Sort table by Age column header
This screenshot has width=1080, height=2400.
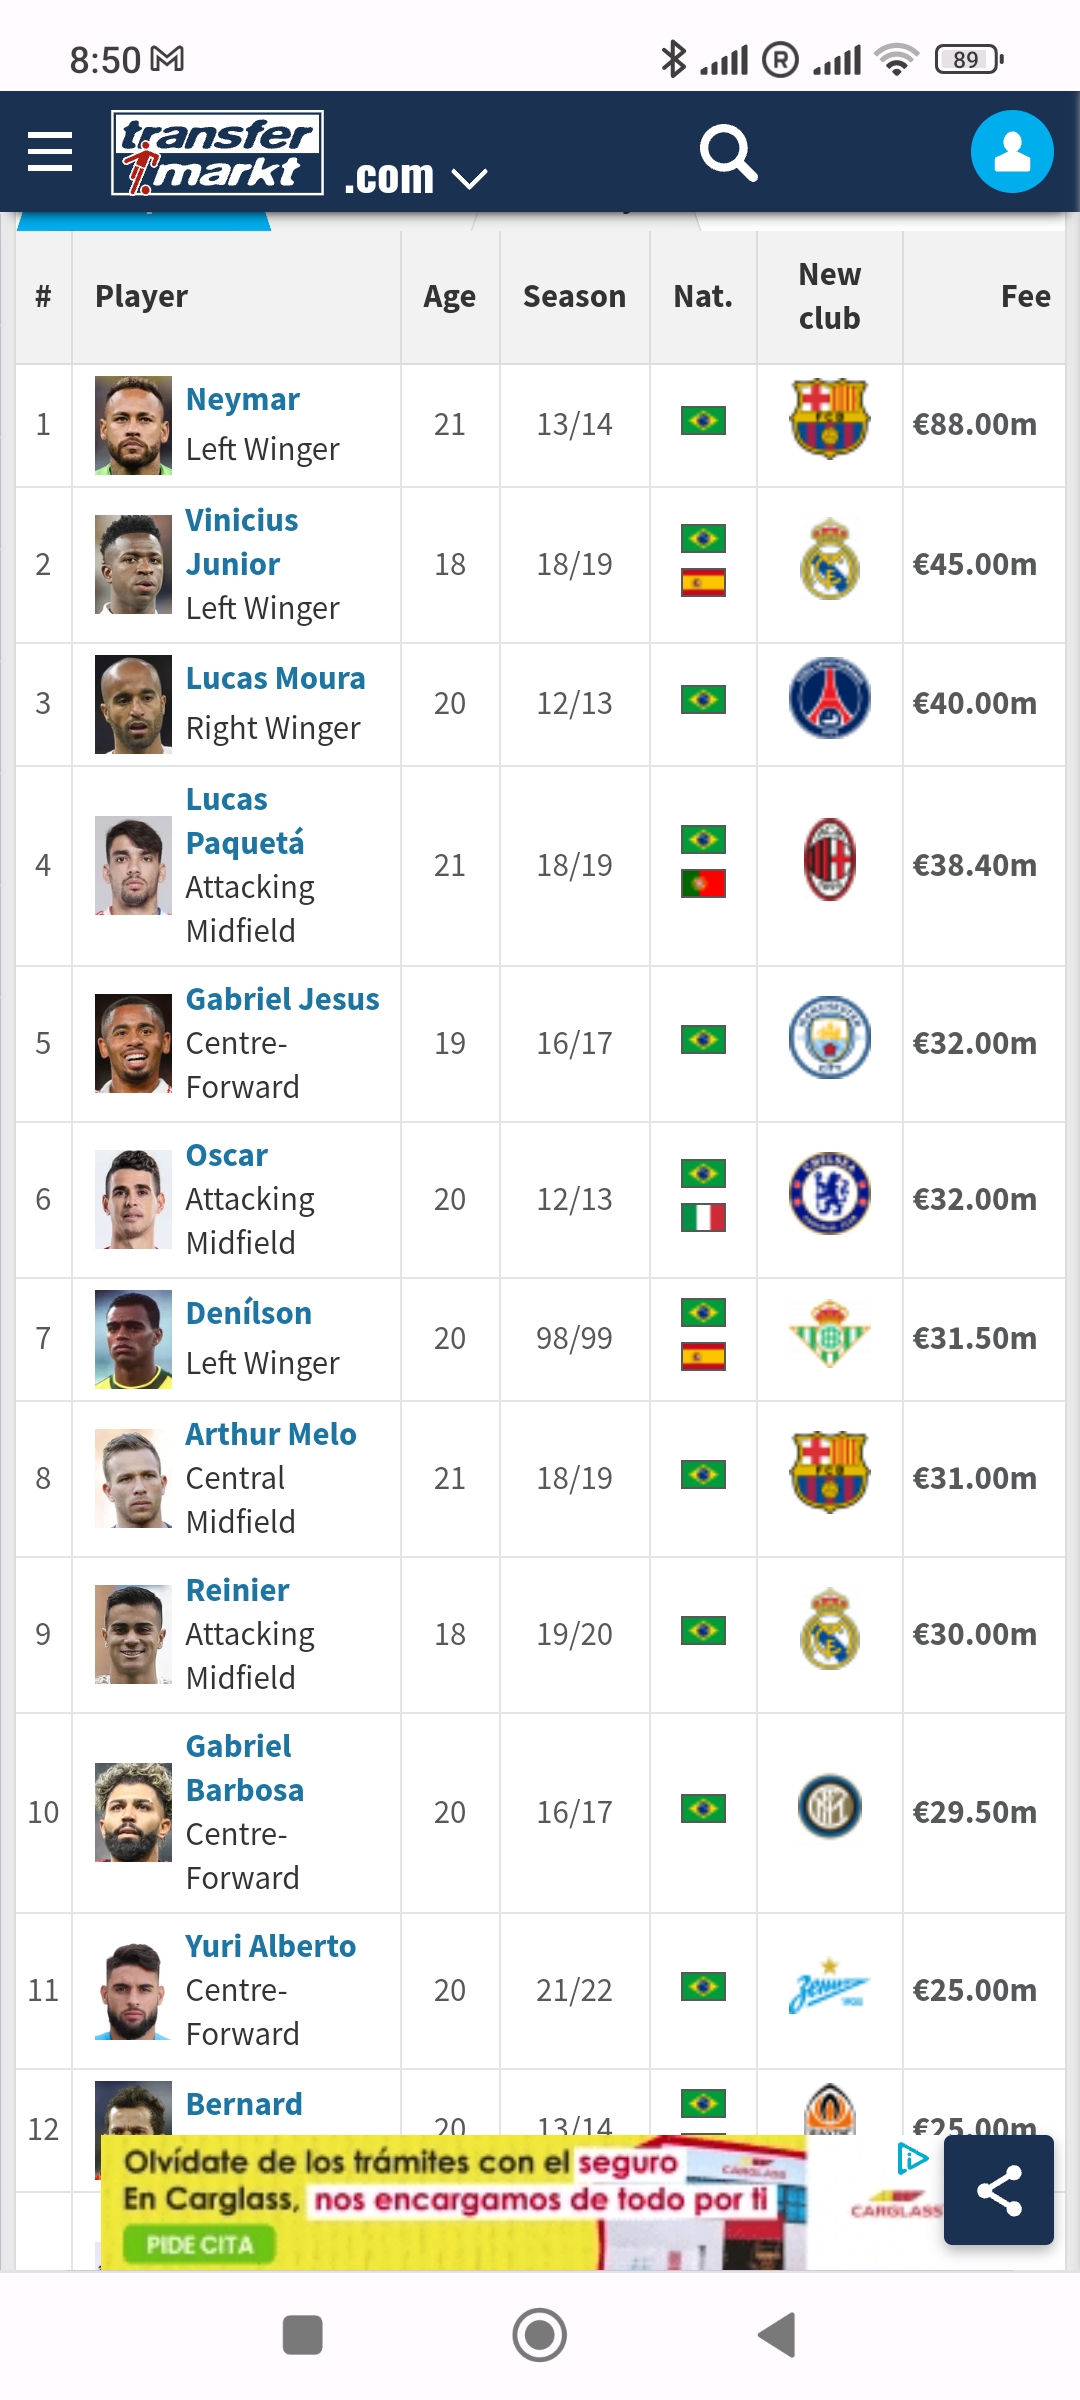[x=449, y=296]
